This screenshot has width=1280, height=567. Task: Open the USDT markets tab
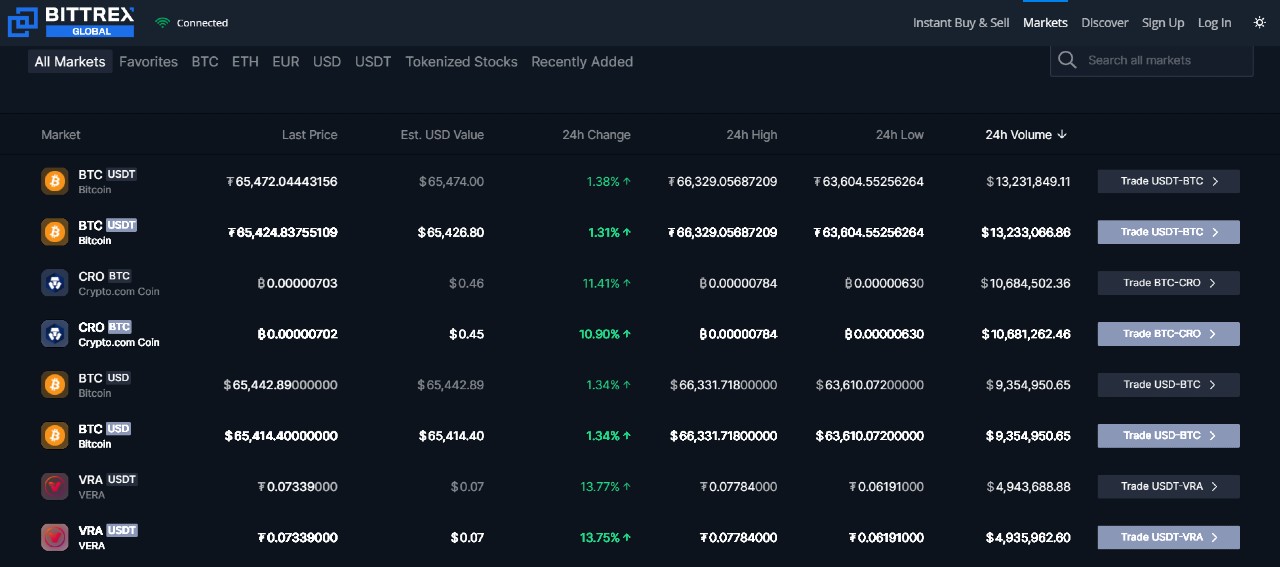(373, 61)
